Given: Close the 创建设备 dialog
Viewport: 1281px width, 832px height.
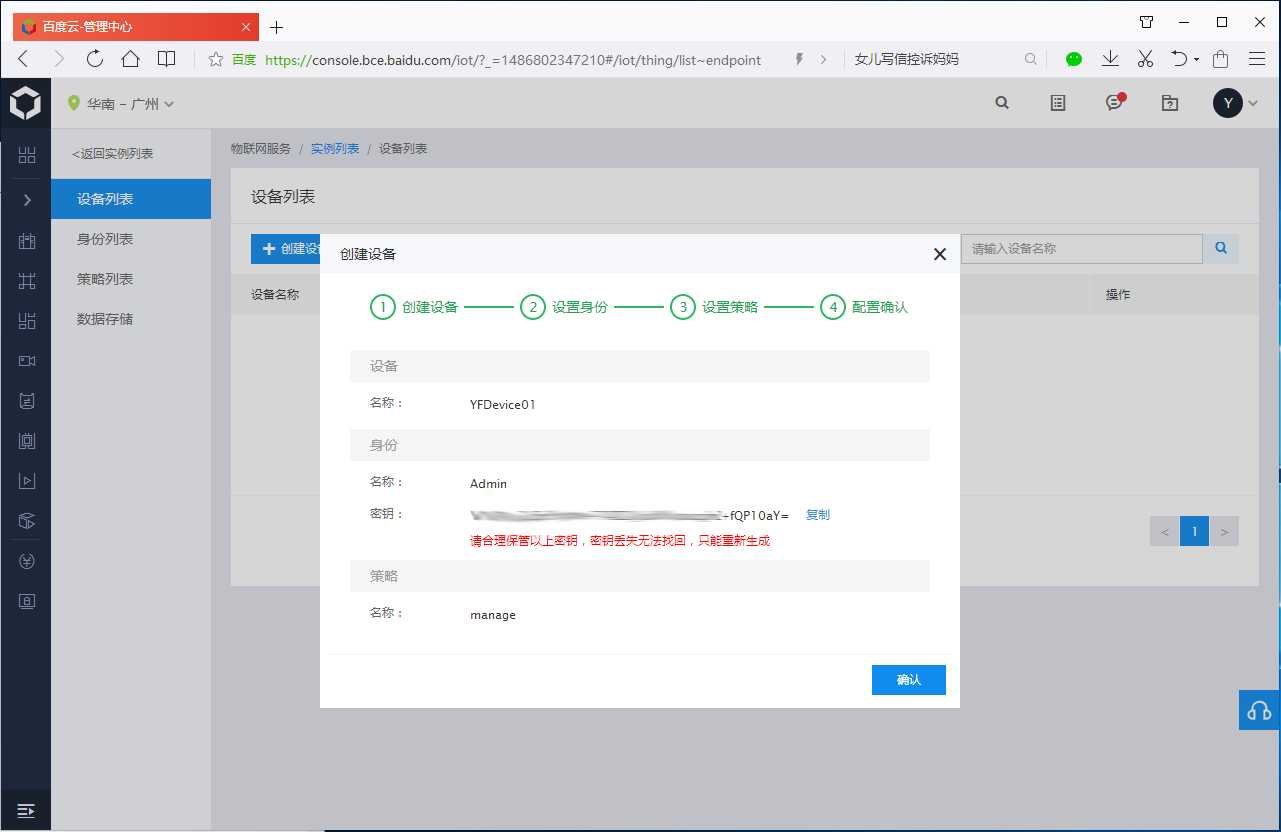Looking at the screenshot, I should [939, 254].
